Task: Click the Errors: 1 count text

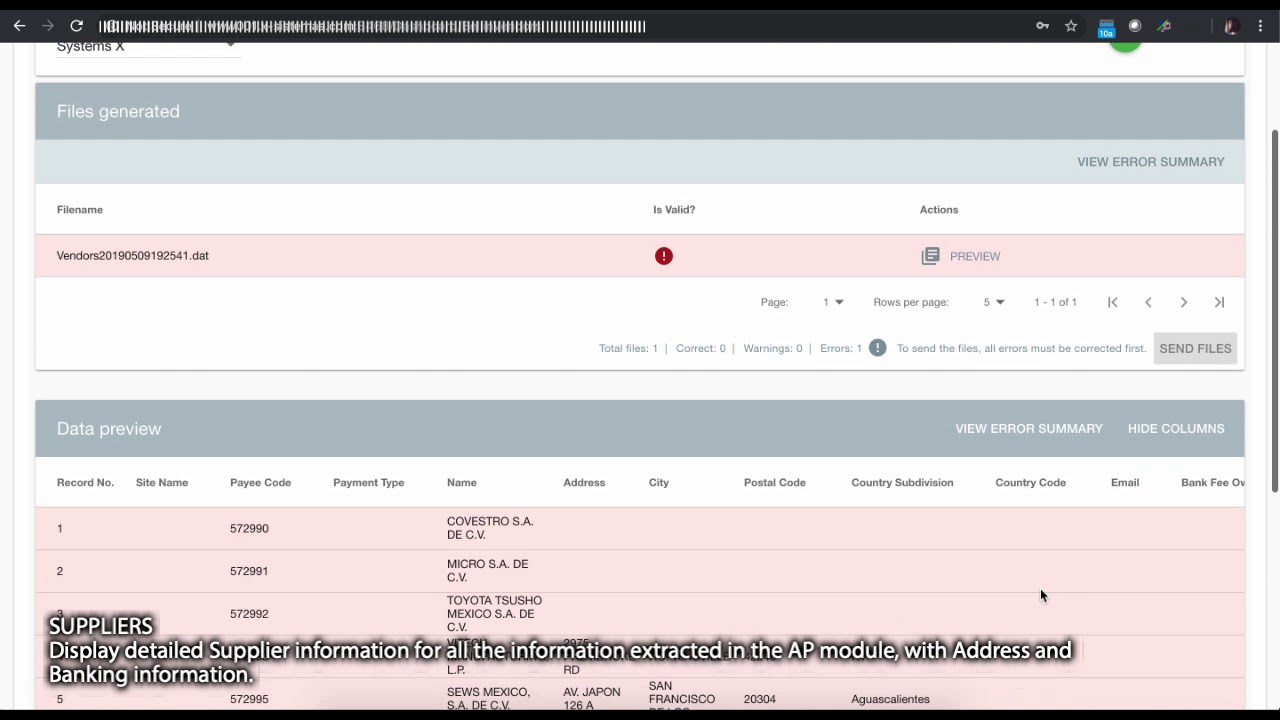Action: pos(841,349)
